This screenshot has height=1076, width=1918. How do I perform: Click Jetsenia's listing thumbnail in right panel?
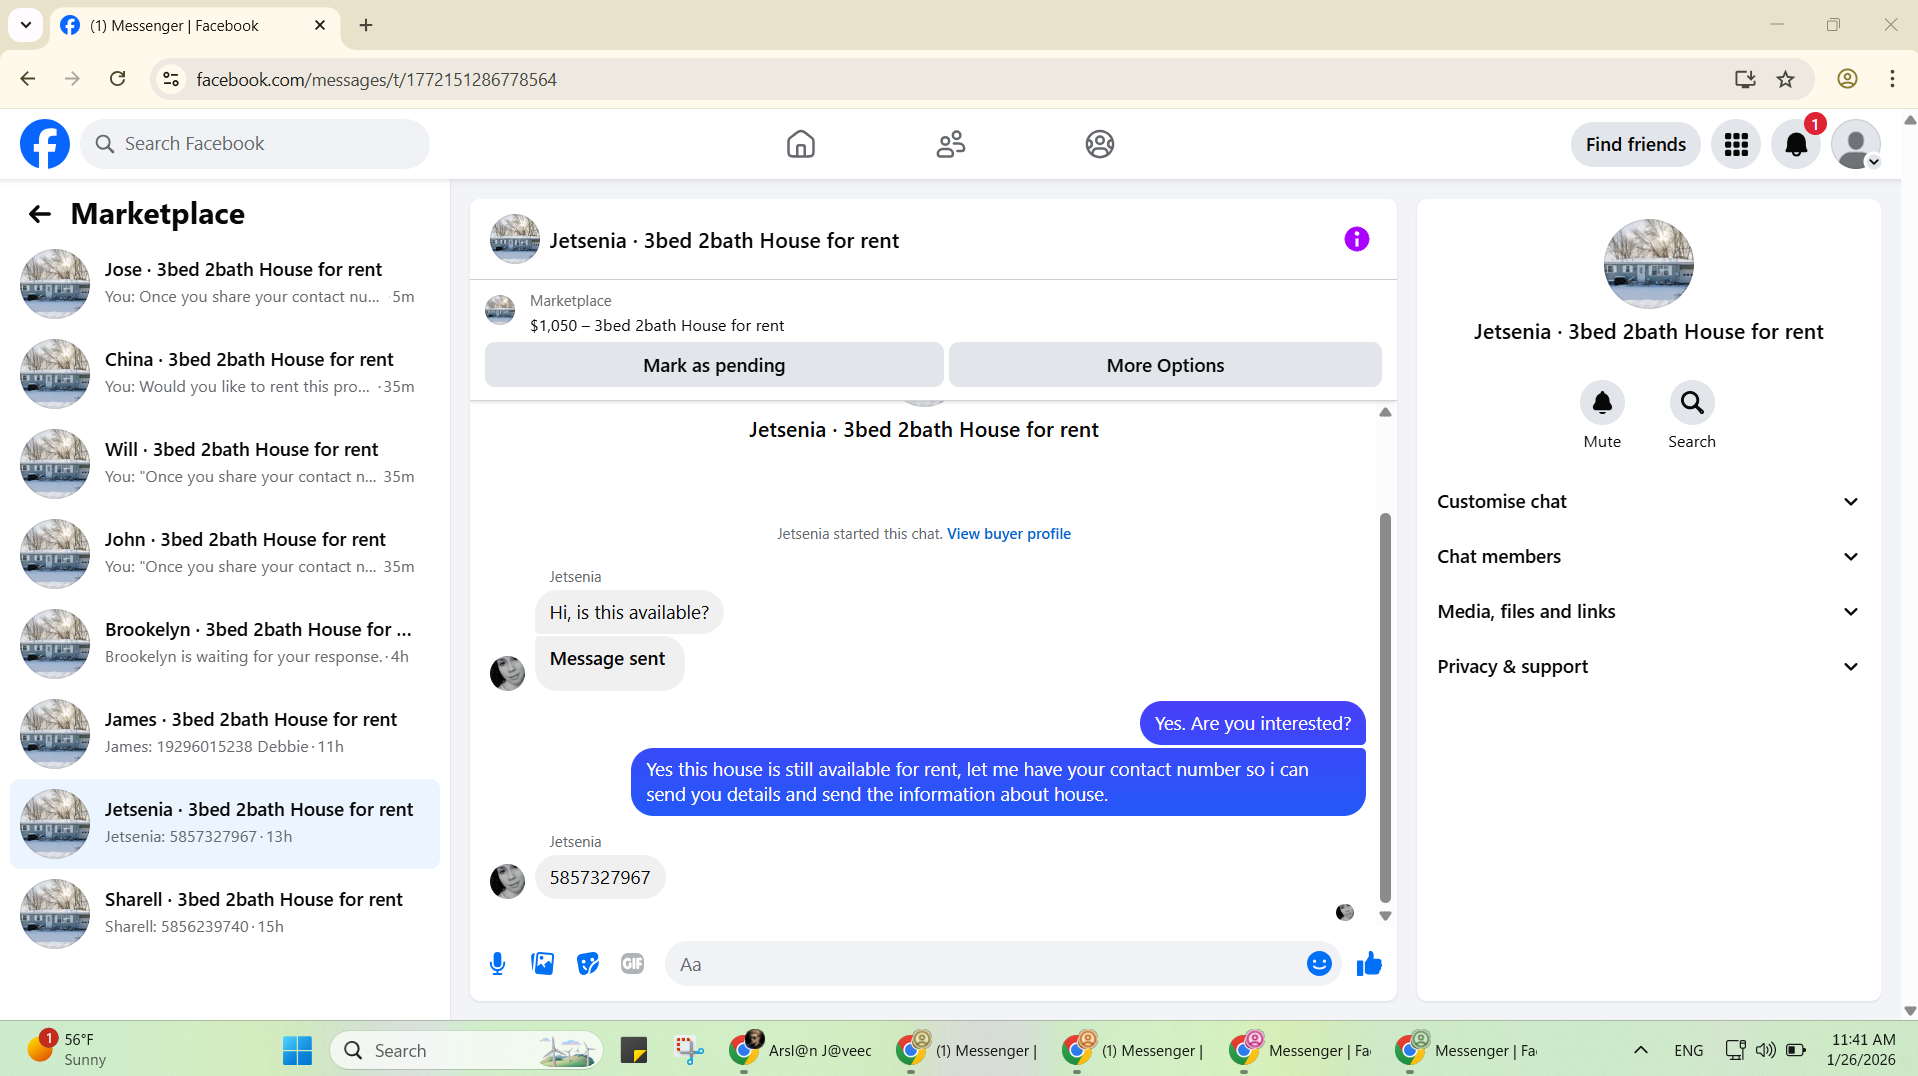tap(1648, 264)
